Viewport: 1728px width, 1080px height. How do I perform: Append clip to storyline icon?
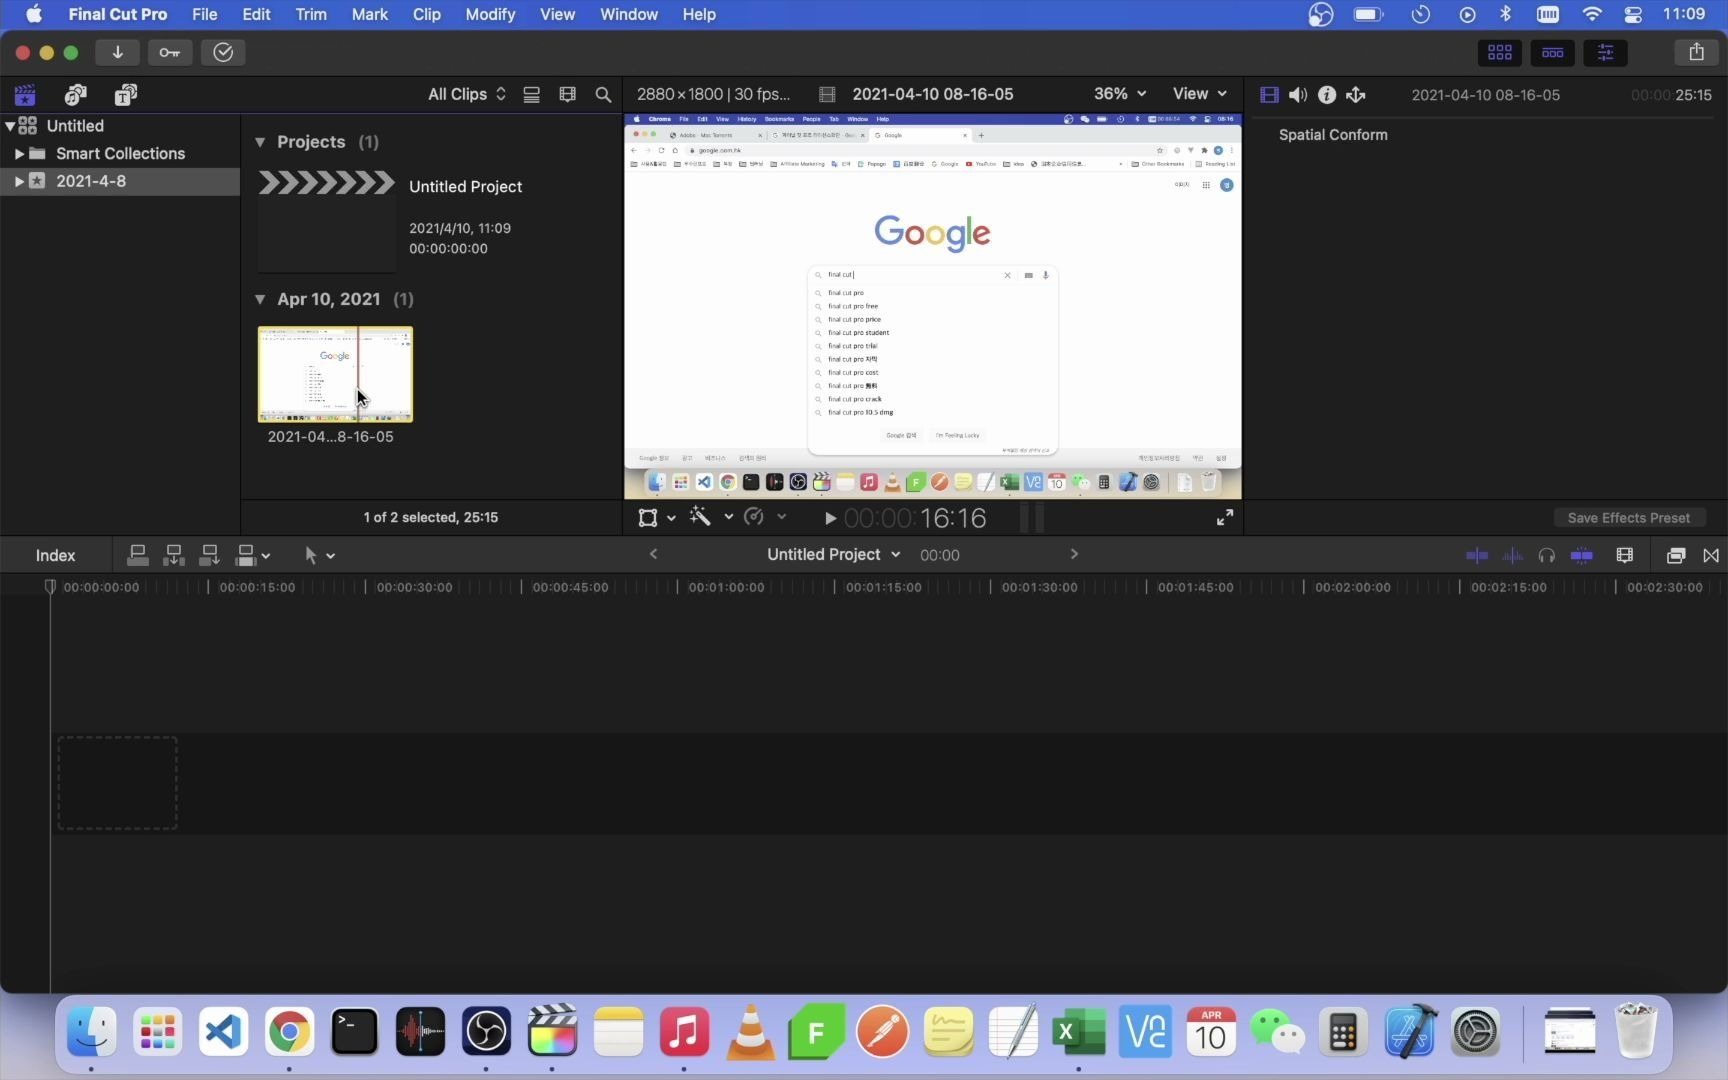coord(210,555)
